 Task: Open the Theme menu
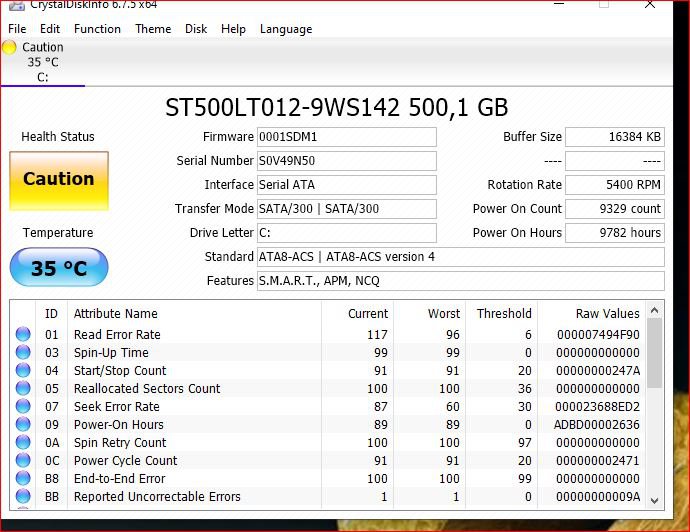pyautogui.click(x=153, y=29)
